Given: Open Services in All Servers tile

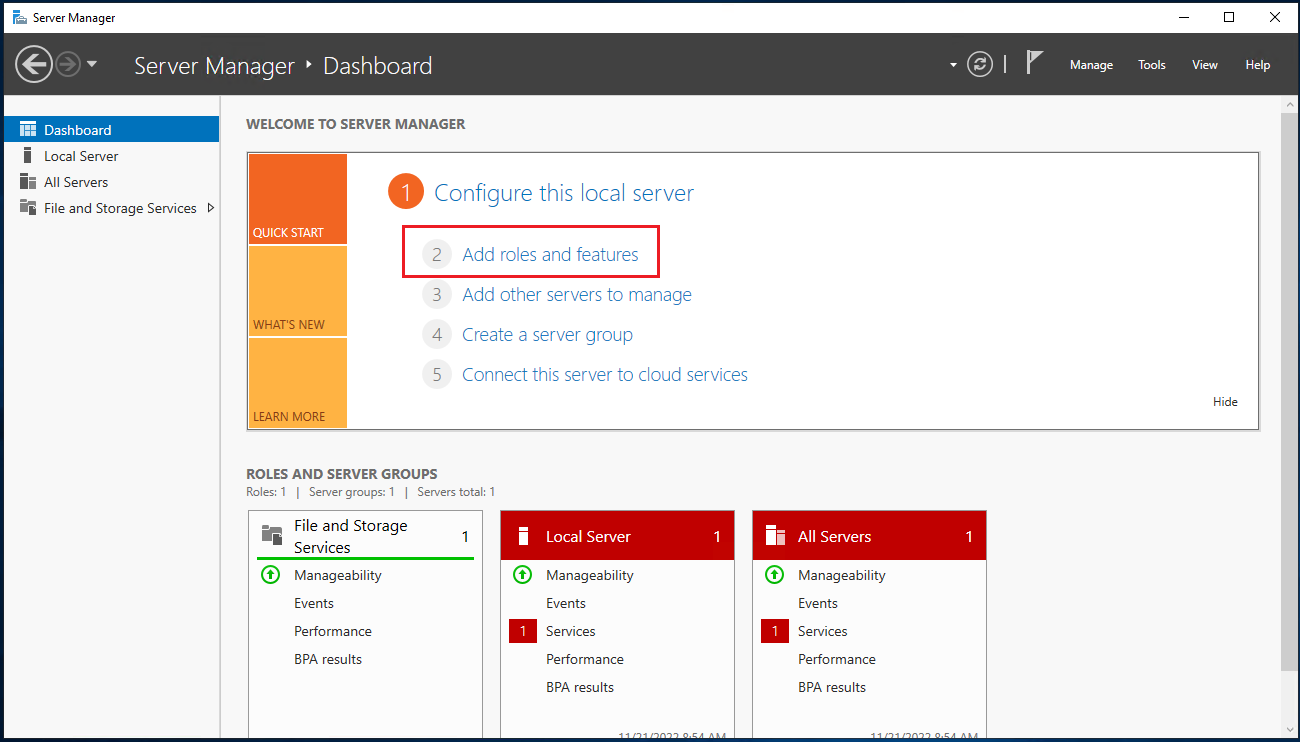Looking at the screenshot, I should (823, 631).
